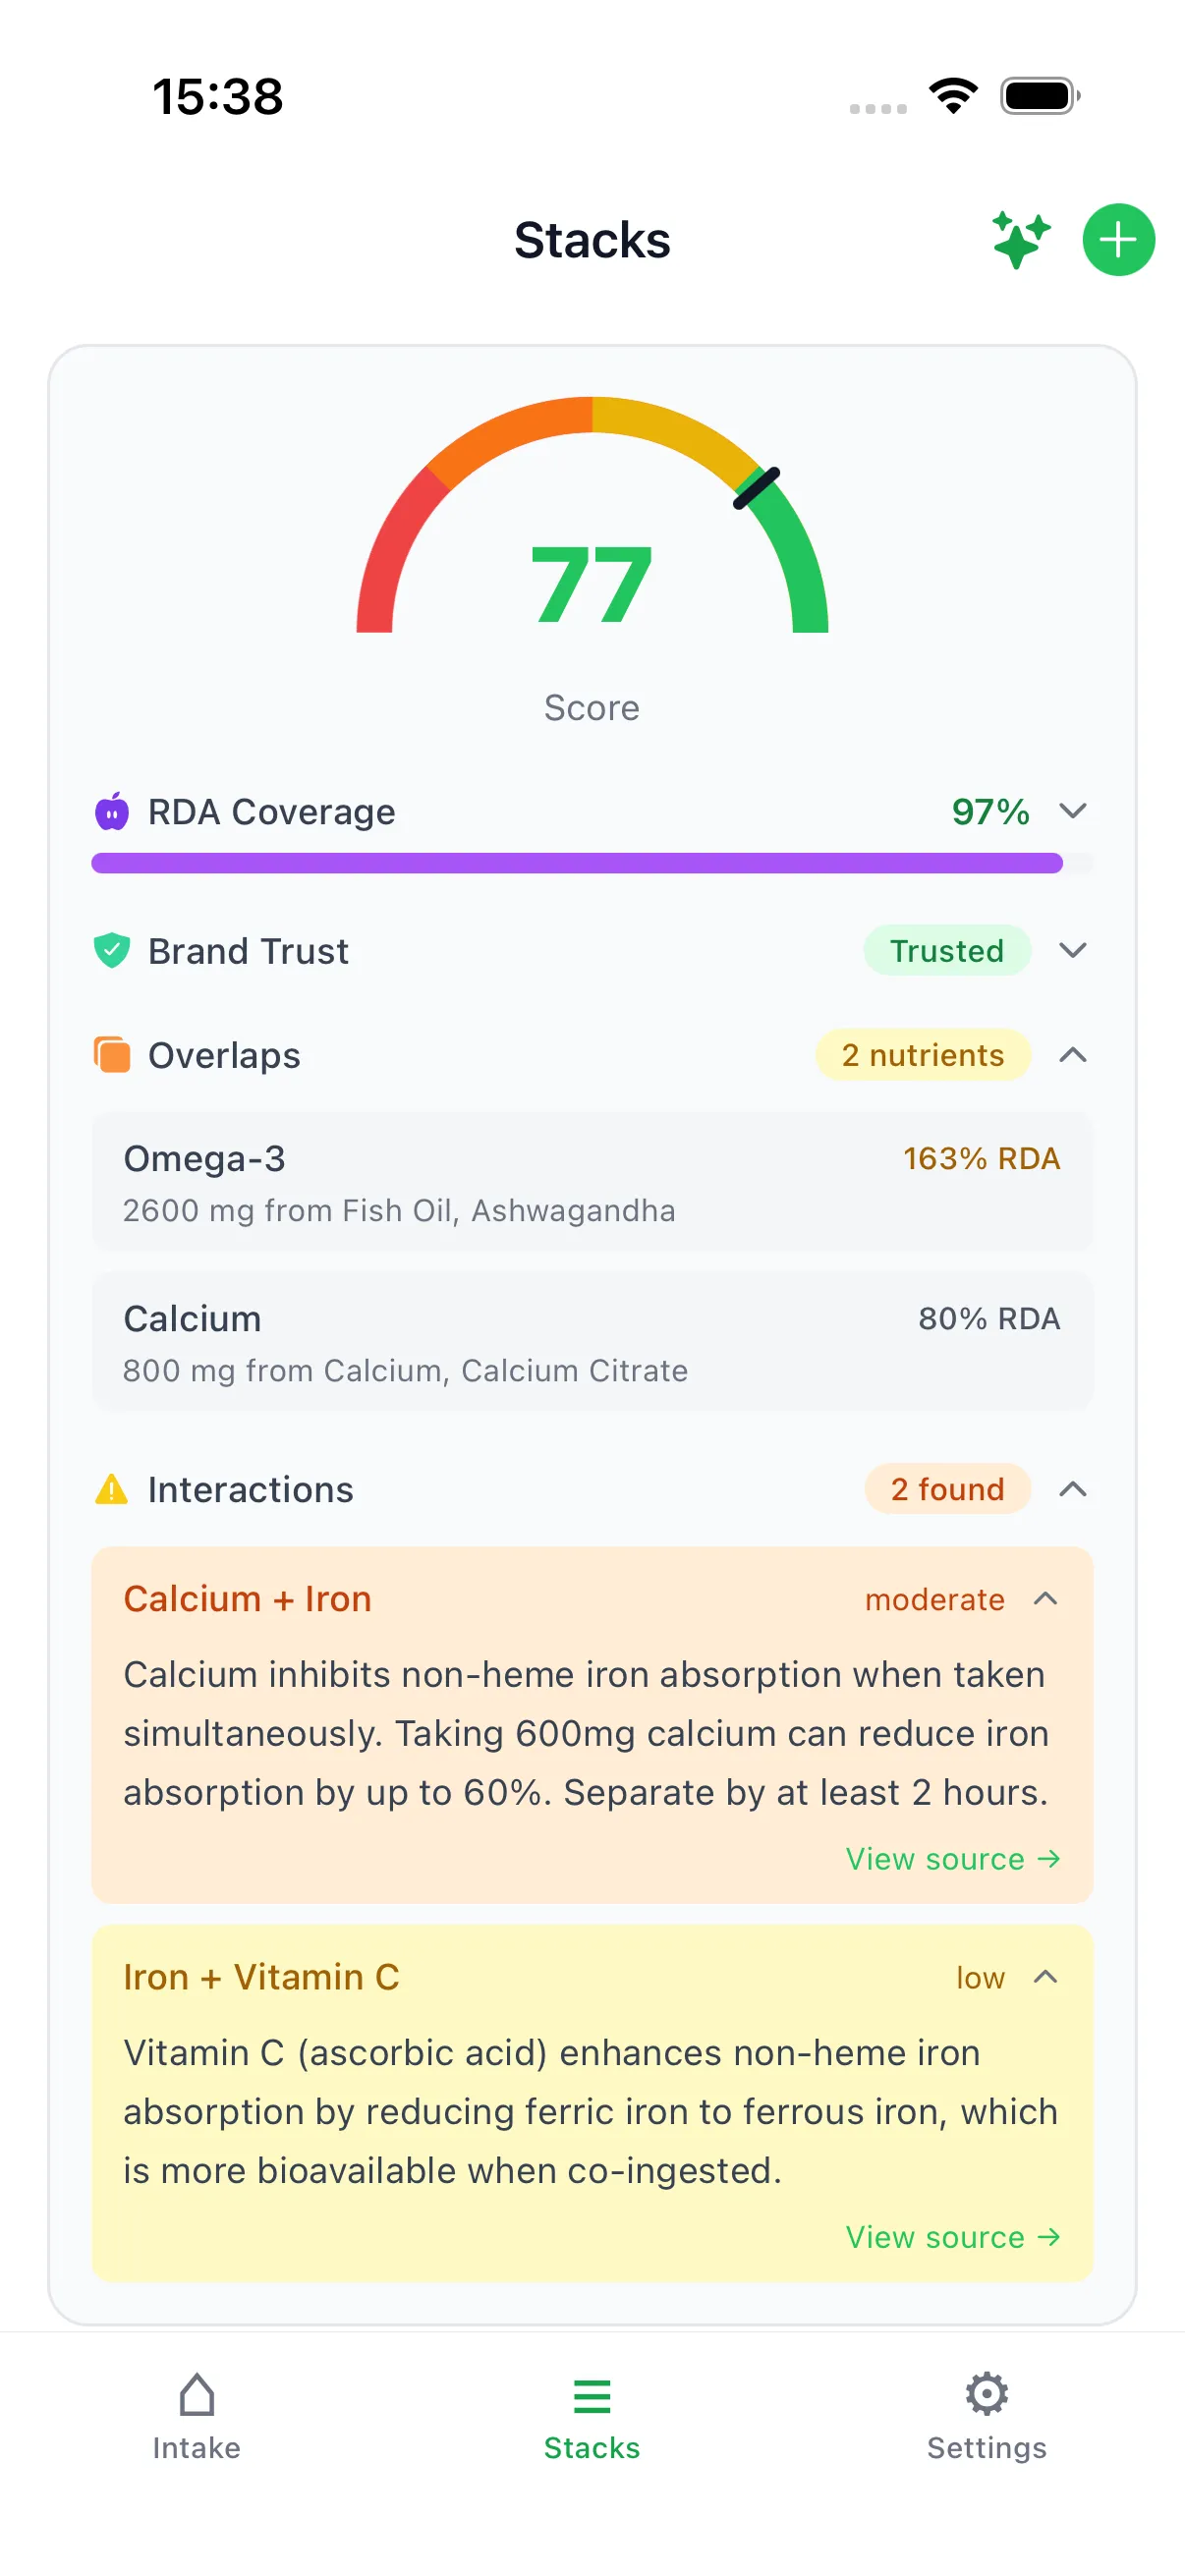
Task: Expand the Brand Trust details
Action: click(x=1072, y=950)
